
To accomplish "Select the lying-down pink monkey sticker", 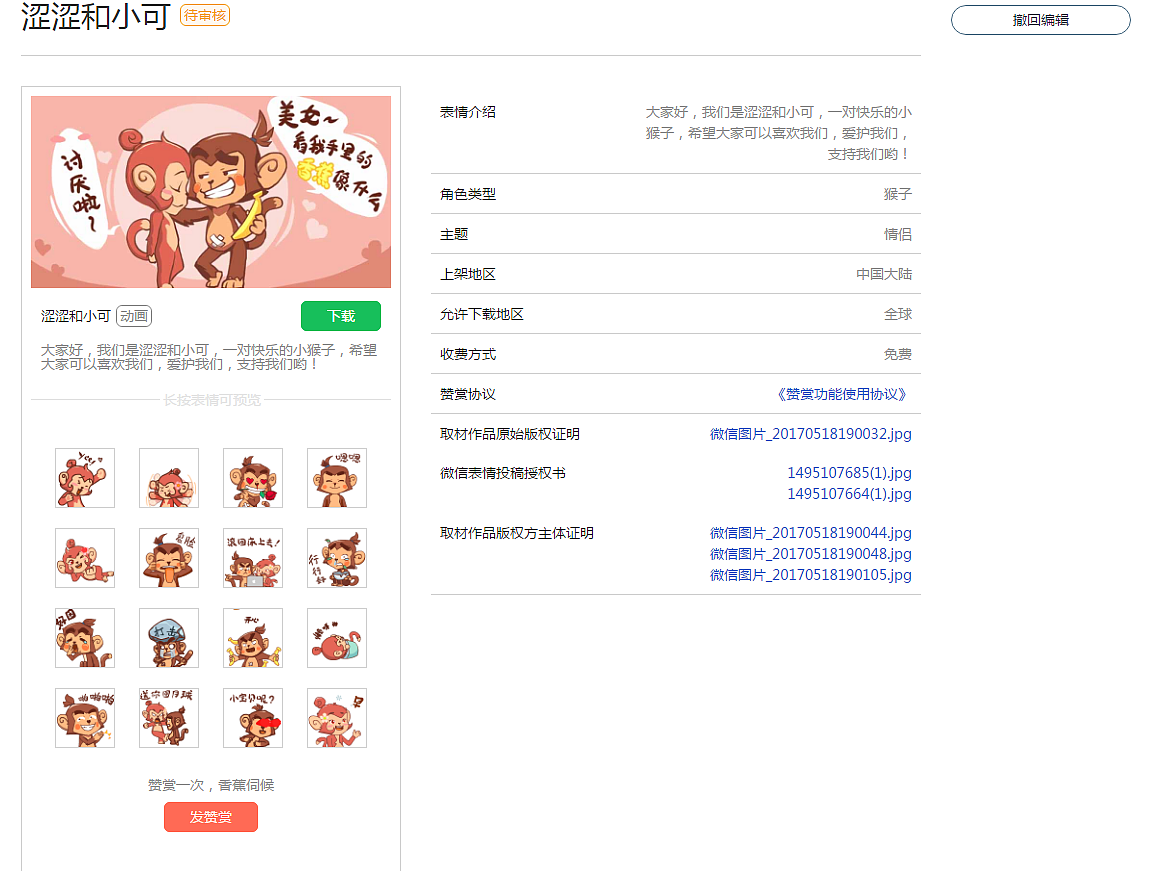I will point(85,558).
